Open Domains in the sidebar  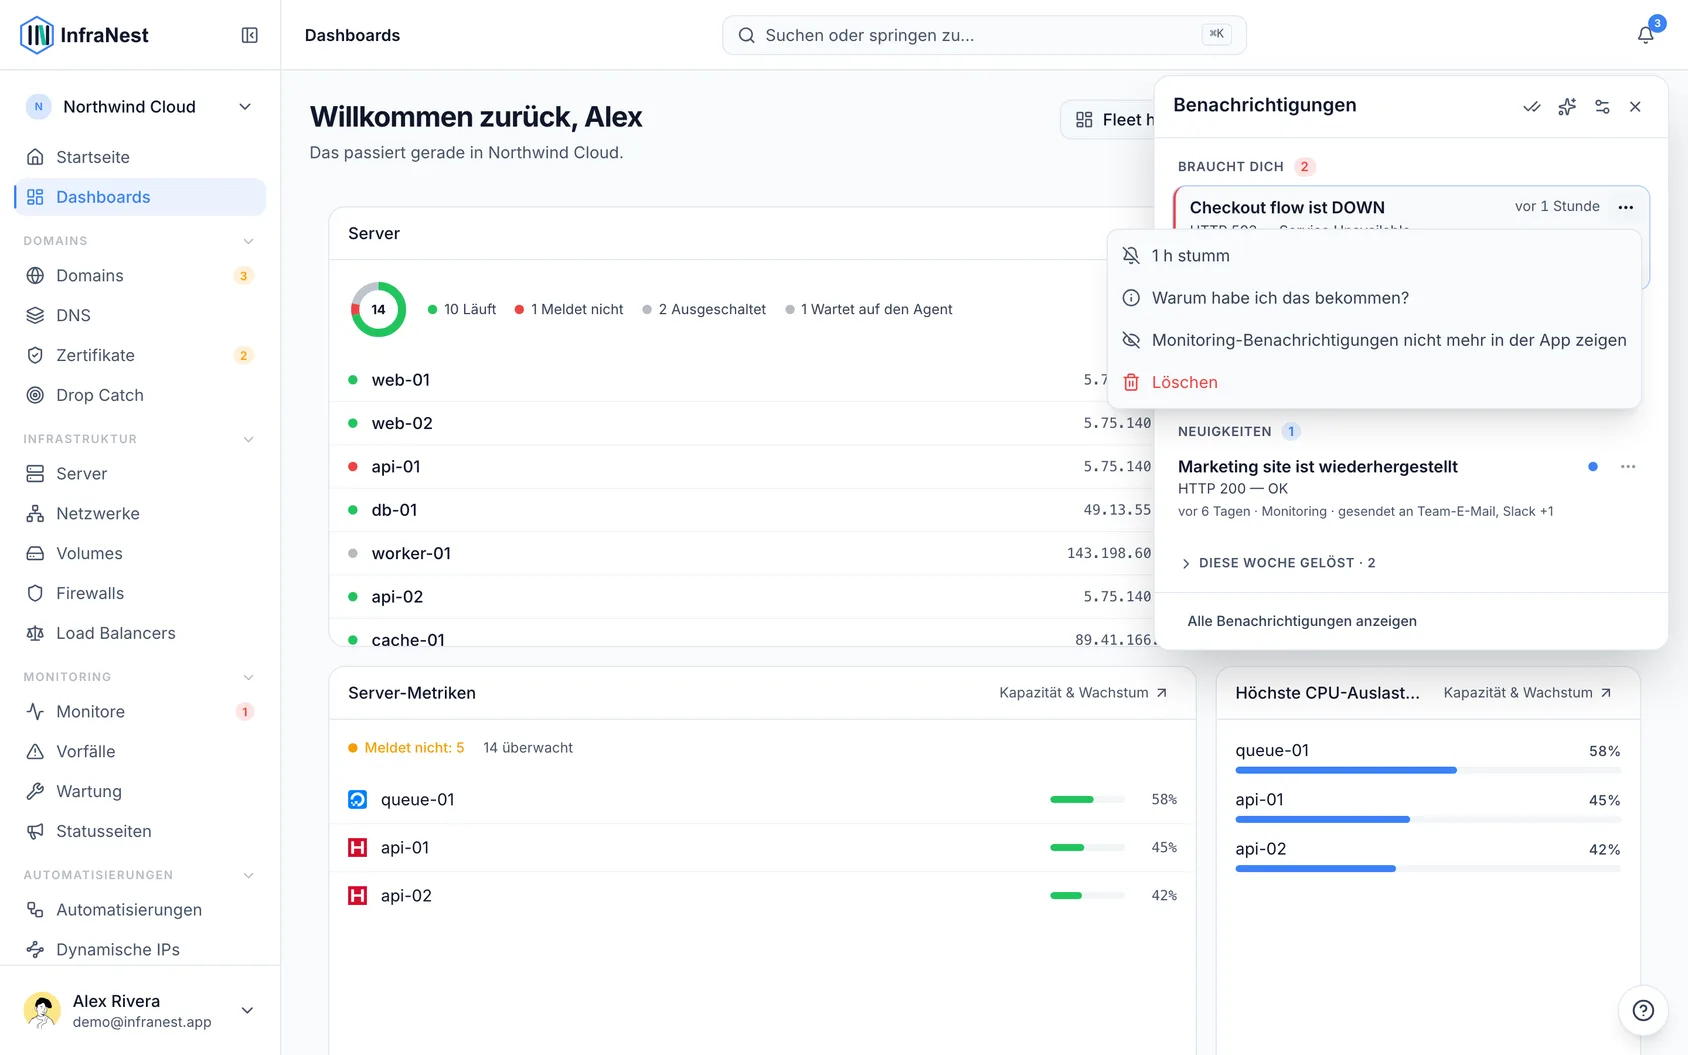[x=140, y=275]
